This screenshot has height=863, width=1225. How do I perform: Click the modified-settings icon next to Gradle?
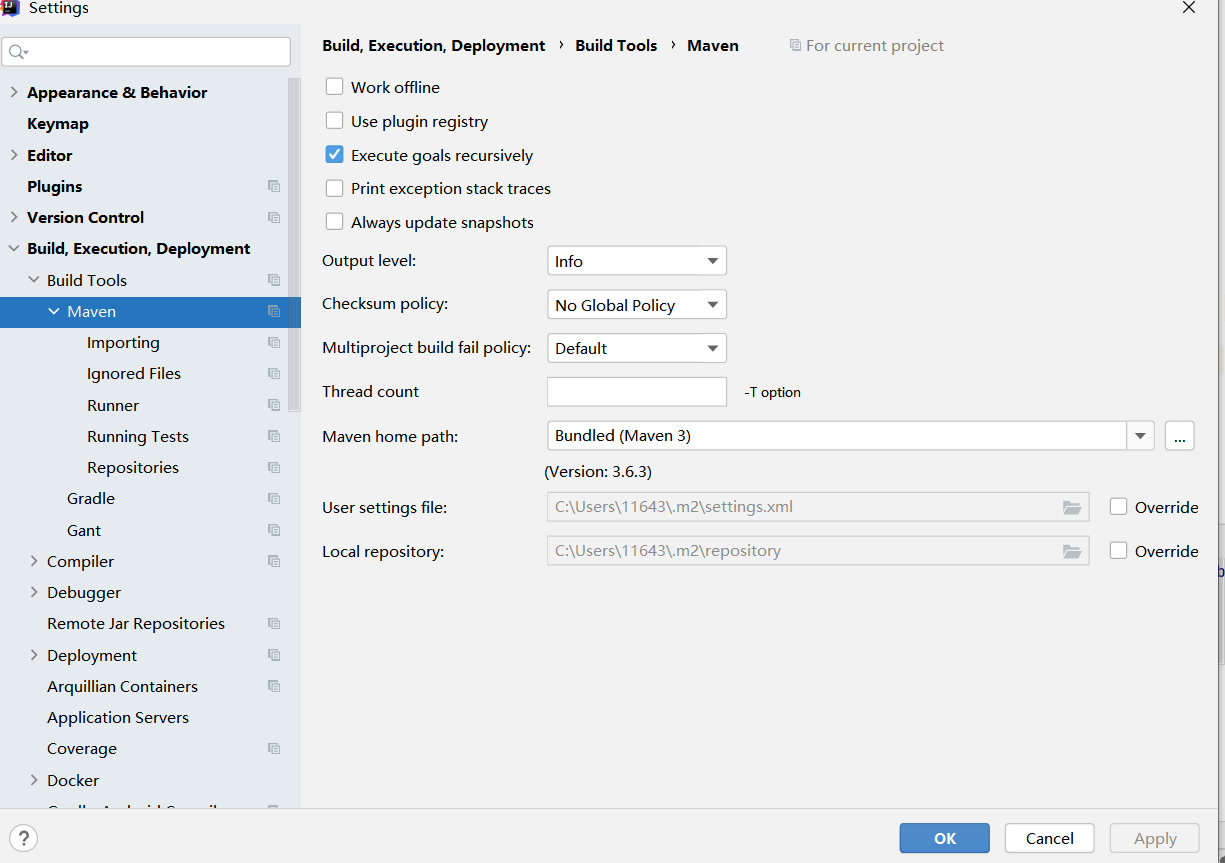(x=274, y=498)
